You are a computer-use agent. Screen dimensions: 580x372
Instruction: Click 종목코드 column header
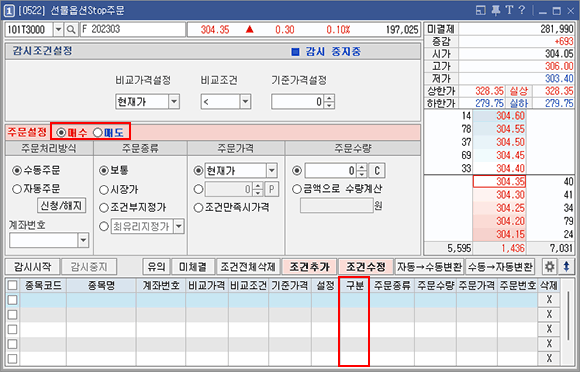[x=43, y=285]
